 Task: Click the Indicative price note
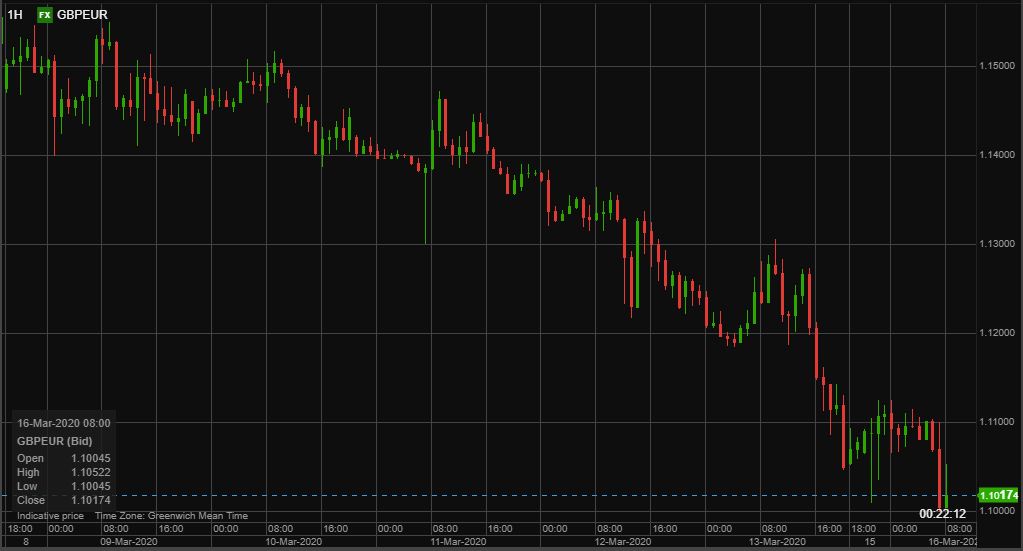50,516
